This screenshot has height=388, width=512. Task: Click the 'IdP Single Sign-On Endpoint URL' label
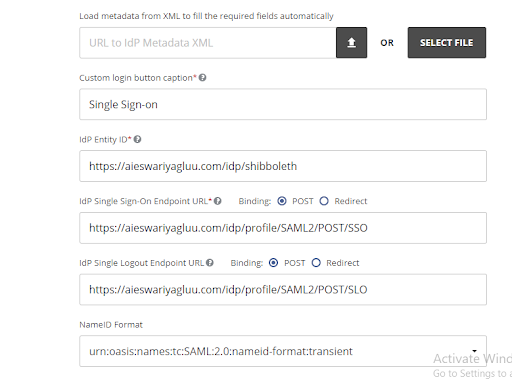pos(144,201)
